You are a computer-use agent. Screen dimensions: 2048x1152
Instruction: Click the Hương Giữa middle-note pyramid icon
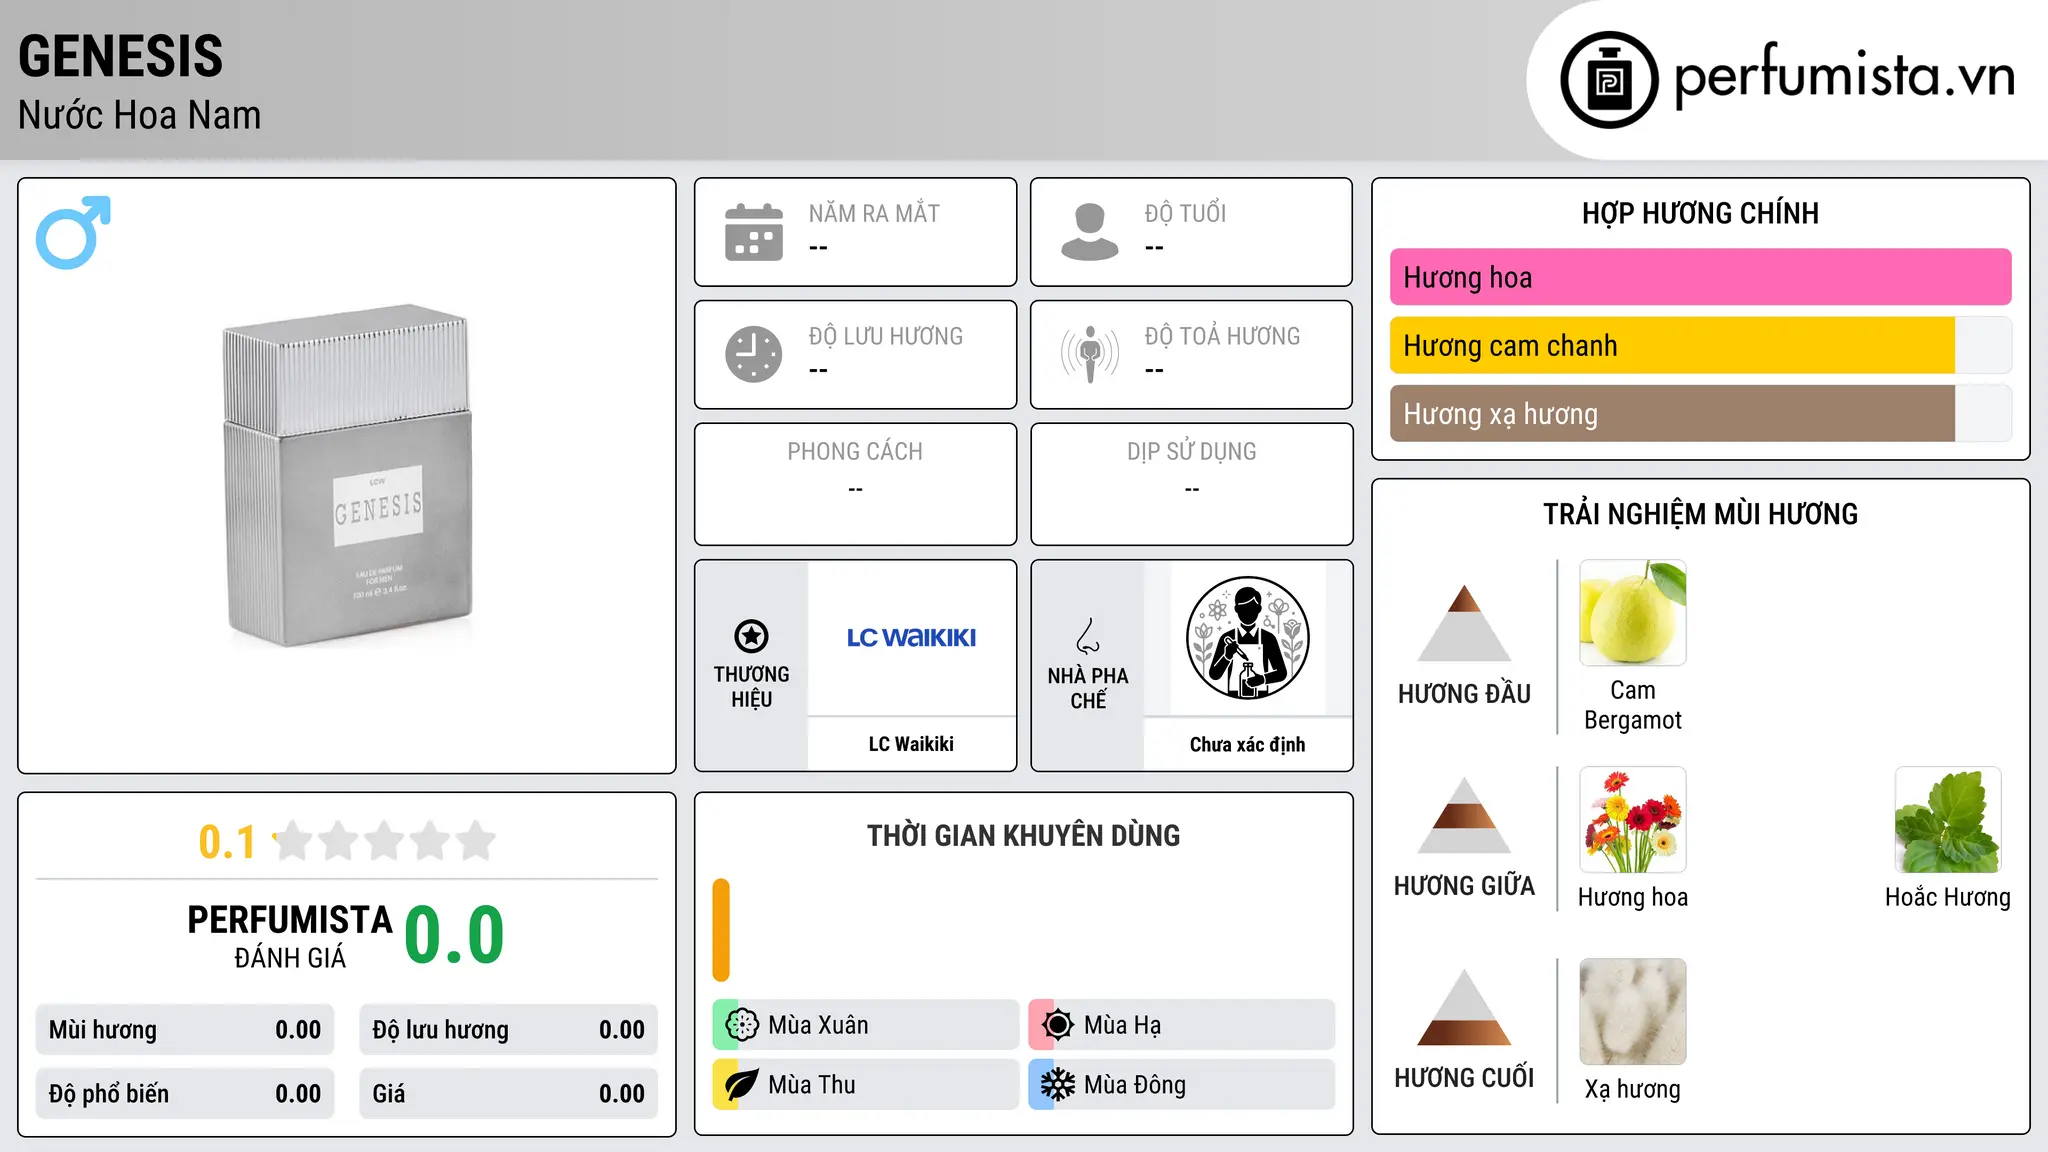1464,815
